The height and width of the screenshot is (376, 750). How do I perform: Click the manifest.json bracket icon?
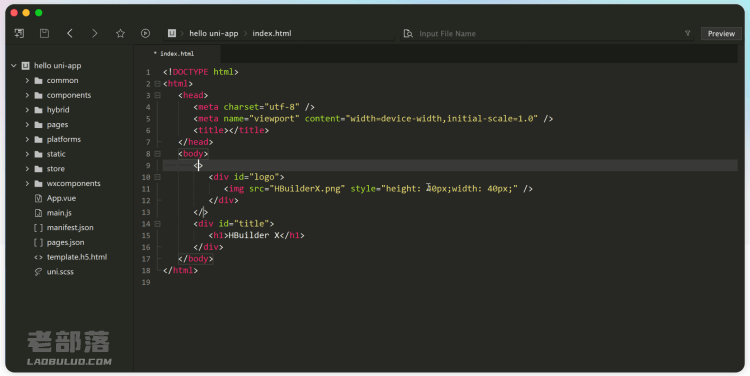coord(39,228)
